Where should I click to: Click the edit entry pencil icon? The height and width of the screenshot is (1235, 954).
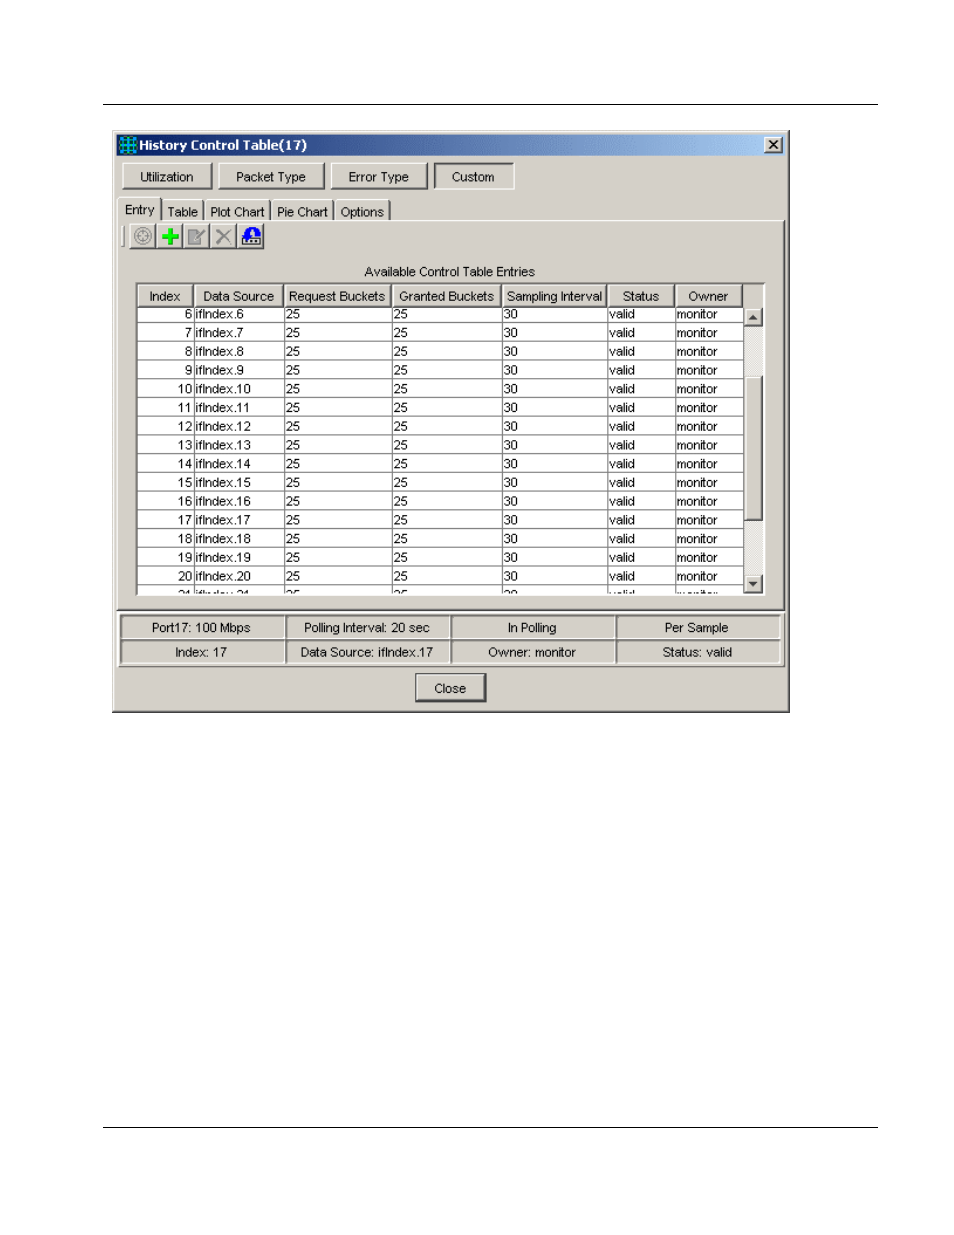point(197,236)
